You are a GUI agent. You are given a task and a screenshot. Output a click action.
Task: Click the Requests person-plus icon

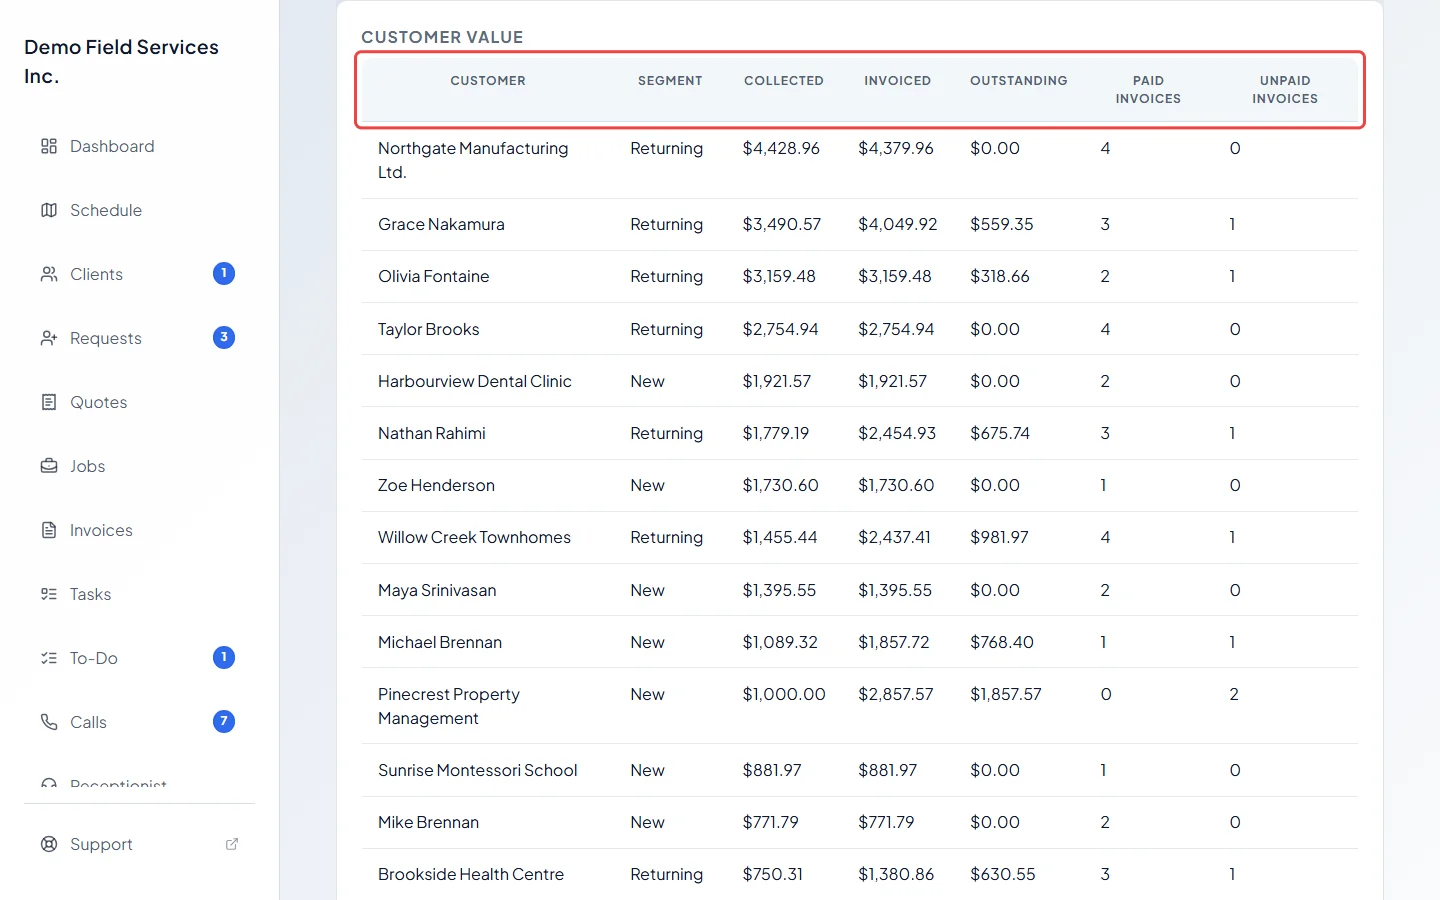[49, 338]
